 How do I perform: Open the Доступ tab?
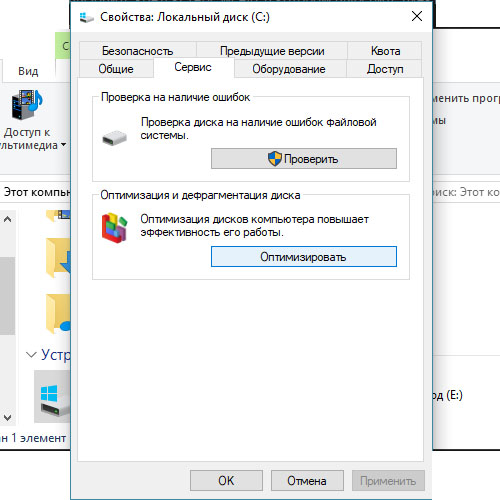385,69
